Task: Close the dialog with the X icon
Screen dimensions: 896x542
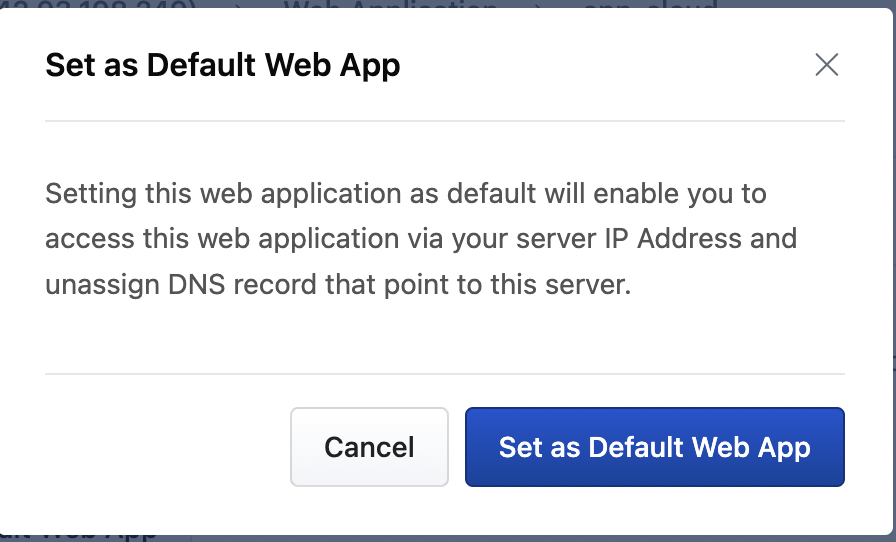Action: coord(826,66)
